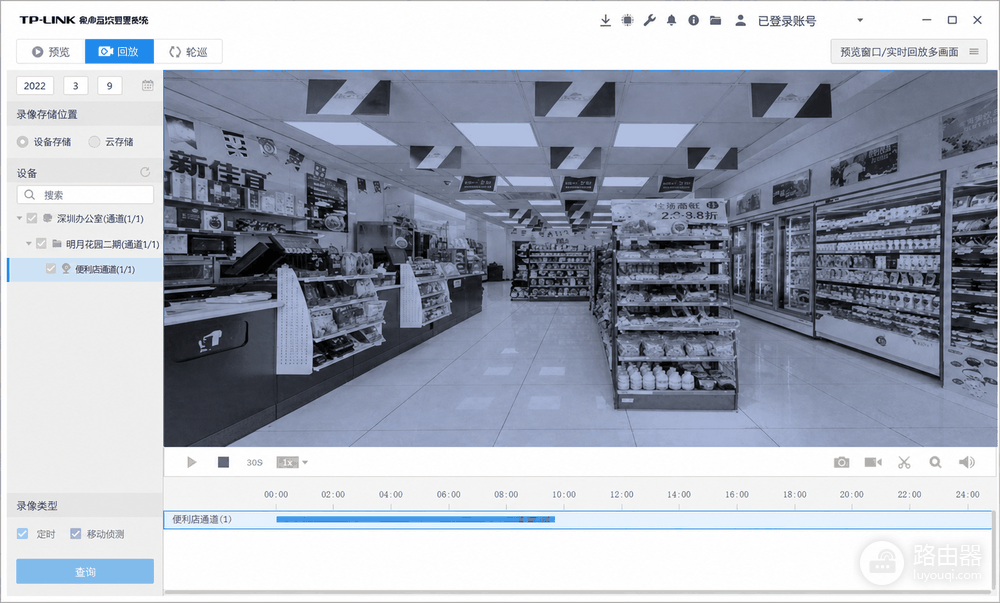The height and width of the screenshot is (603, 1000).
Task: Uncheck the 移动侦测 recording type
Action: coord(75,534)
